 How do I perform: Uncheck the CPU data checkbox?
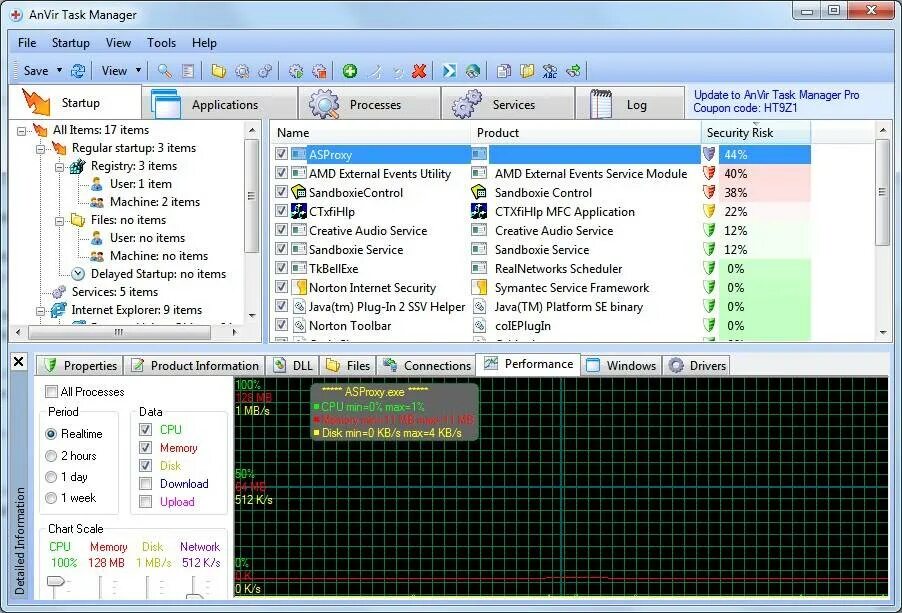146,430
